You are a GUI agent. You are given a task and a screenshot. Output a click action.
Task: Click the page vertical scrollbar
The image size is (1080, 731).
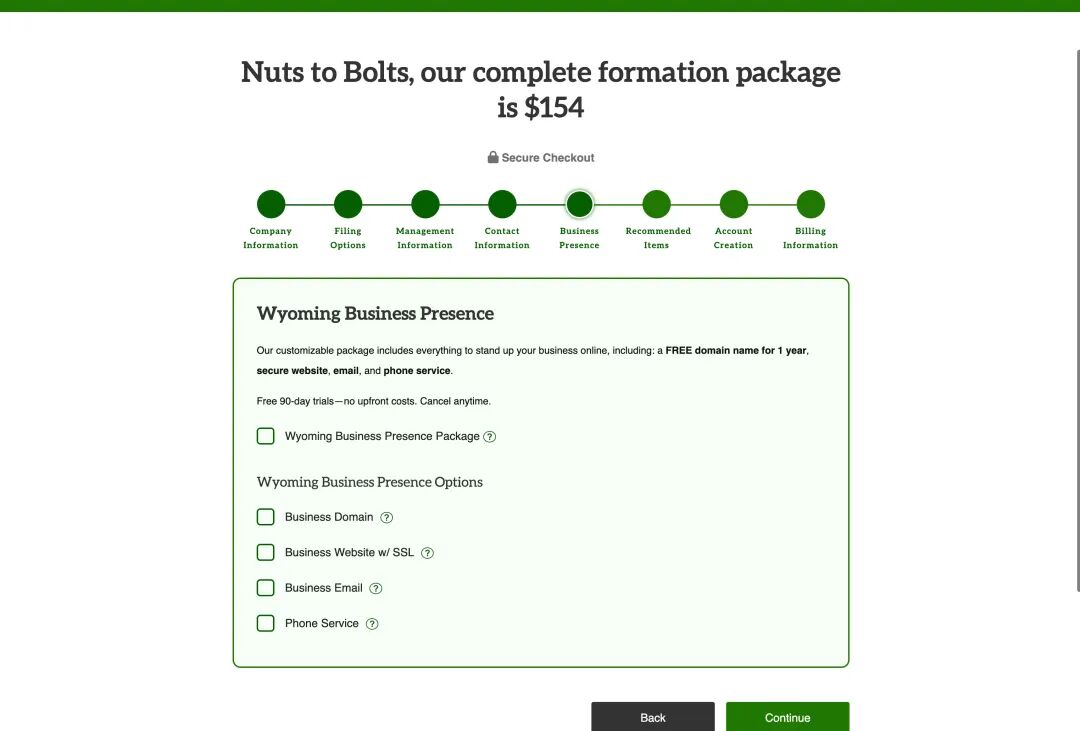(x=1076, y=320)
